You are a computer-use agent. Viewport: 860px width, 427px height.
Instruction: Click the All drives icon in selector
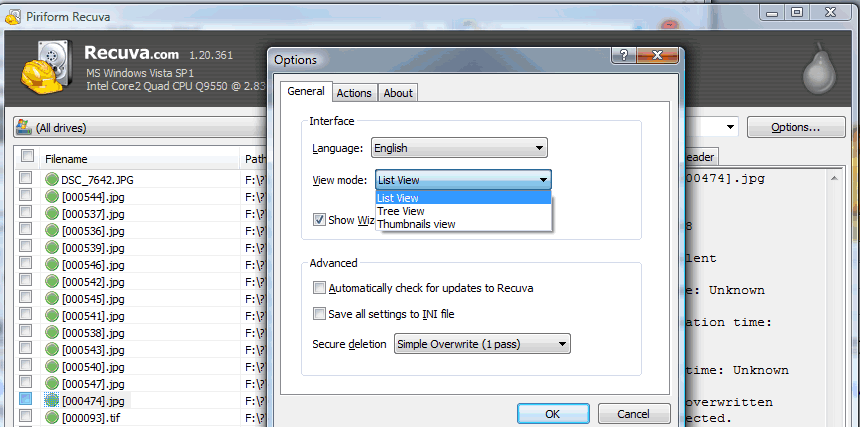[24, 127]
